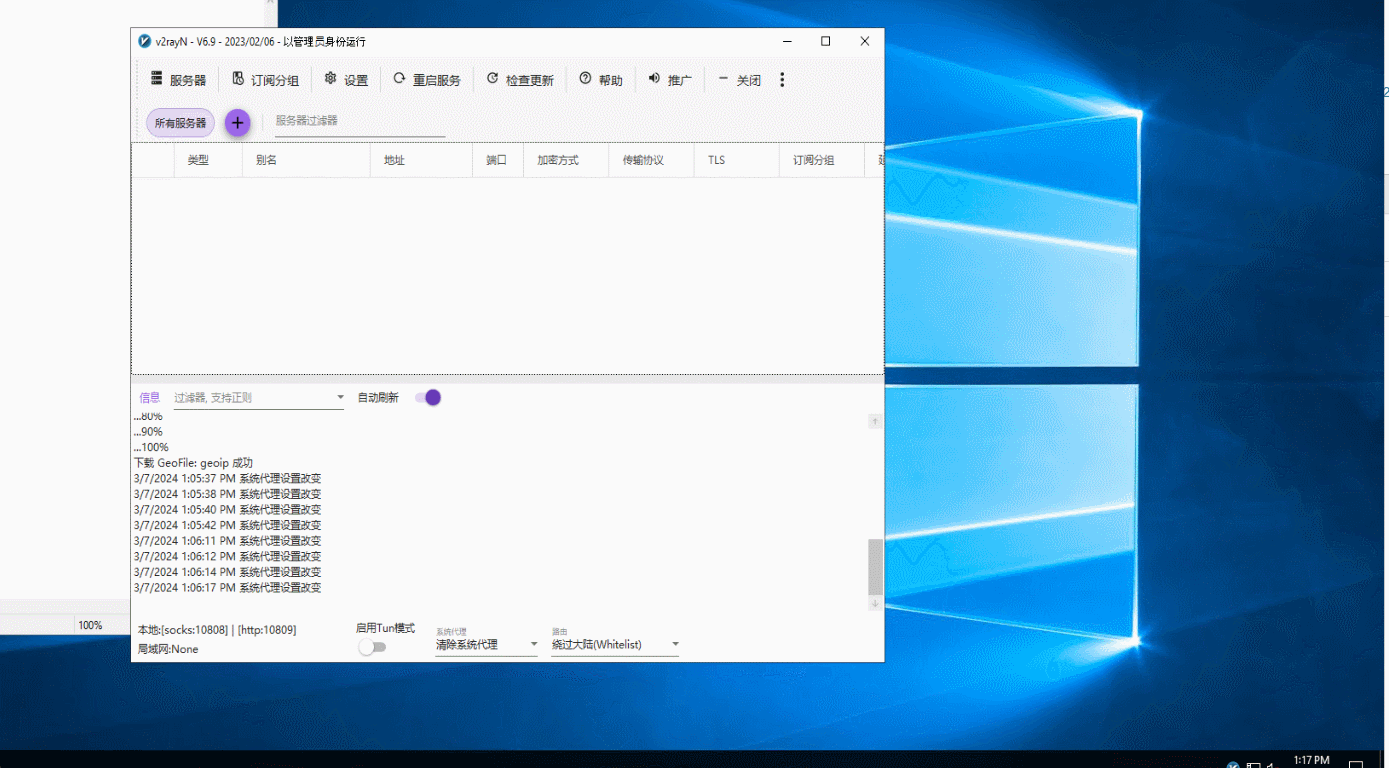Screen dimensions: 1389x768
Task: Toggle the auto refresh (自动刷新) switch
Action: (x=428, y=398)
